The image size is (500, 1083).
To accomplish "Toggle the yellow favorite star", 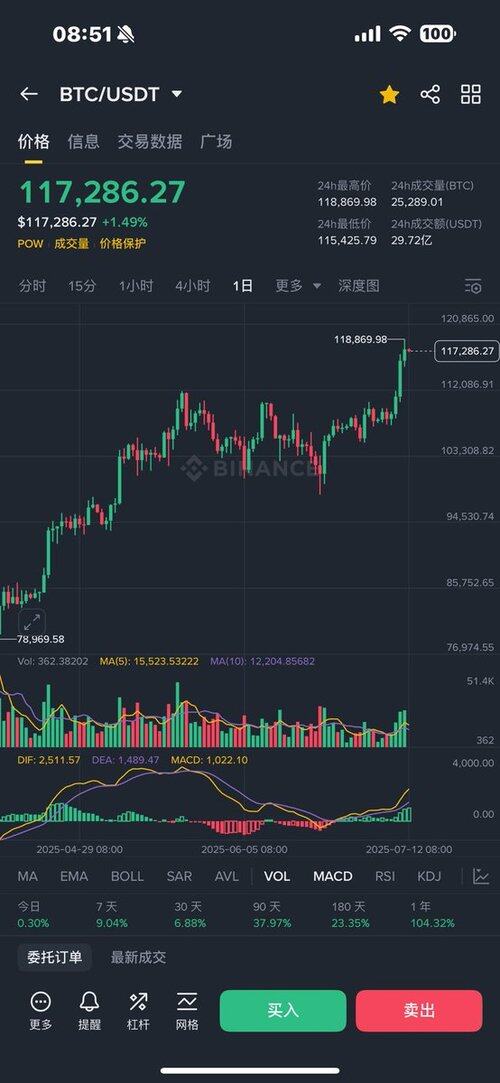I will (x=390, y=95).
